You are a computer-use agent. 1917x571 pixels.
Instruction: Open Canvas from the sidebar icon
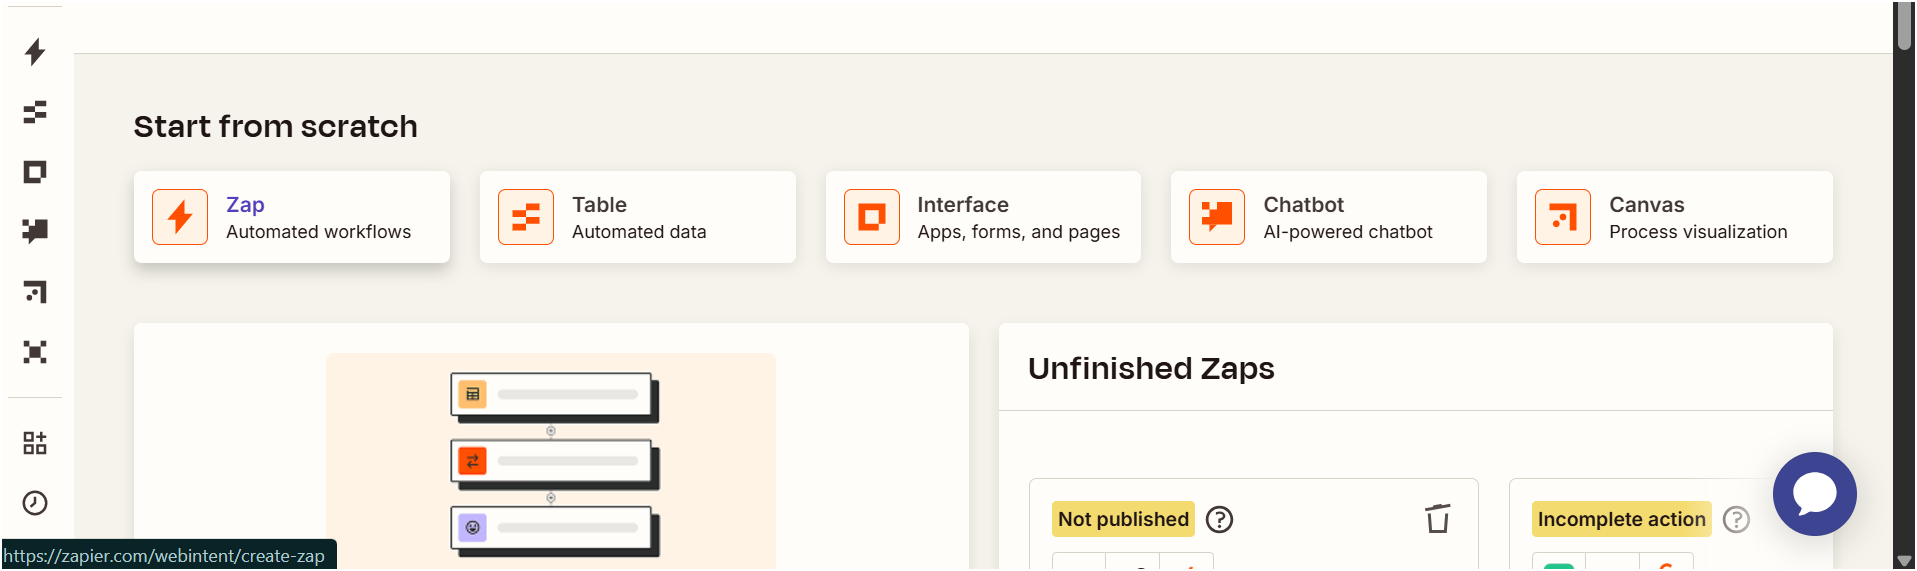click(35, 292)
